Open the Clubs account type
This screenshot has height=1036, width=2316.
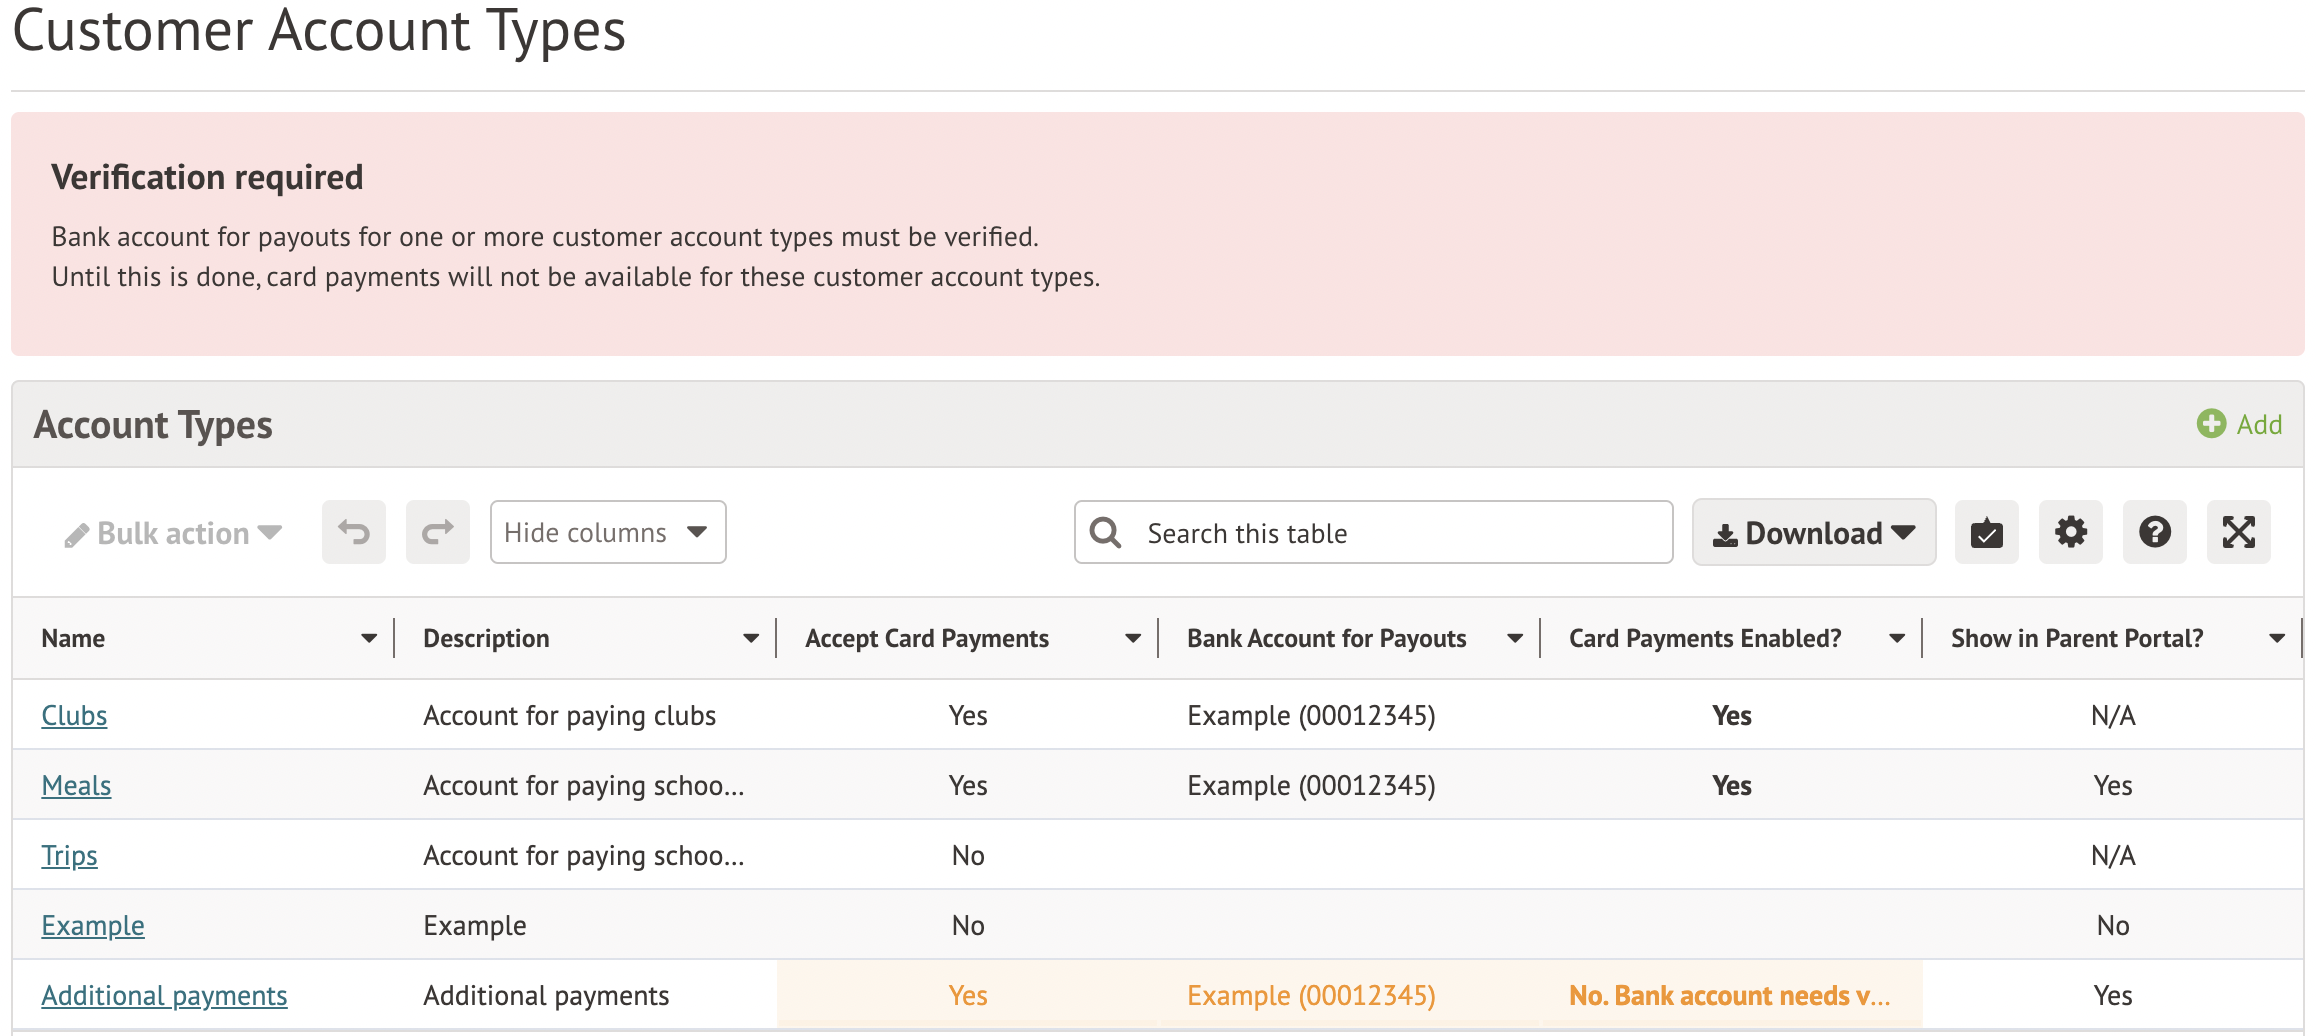tap(74, 716)
